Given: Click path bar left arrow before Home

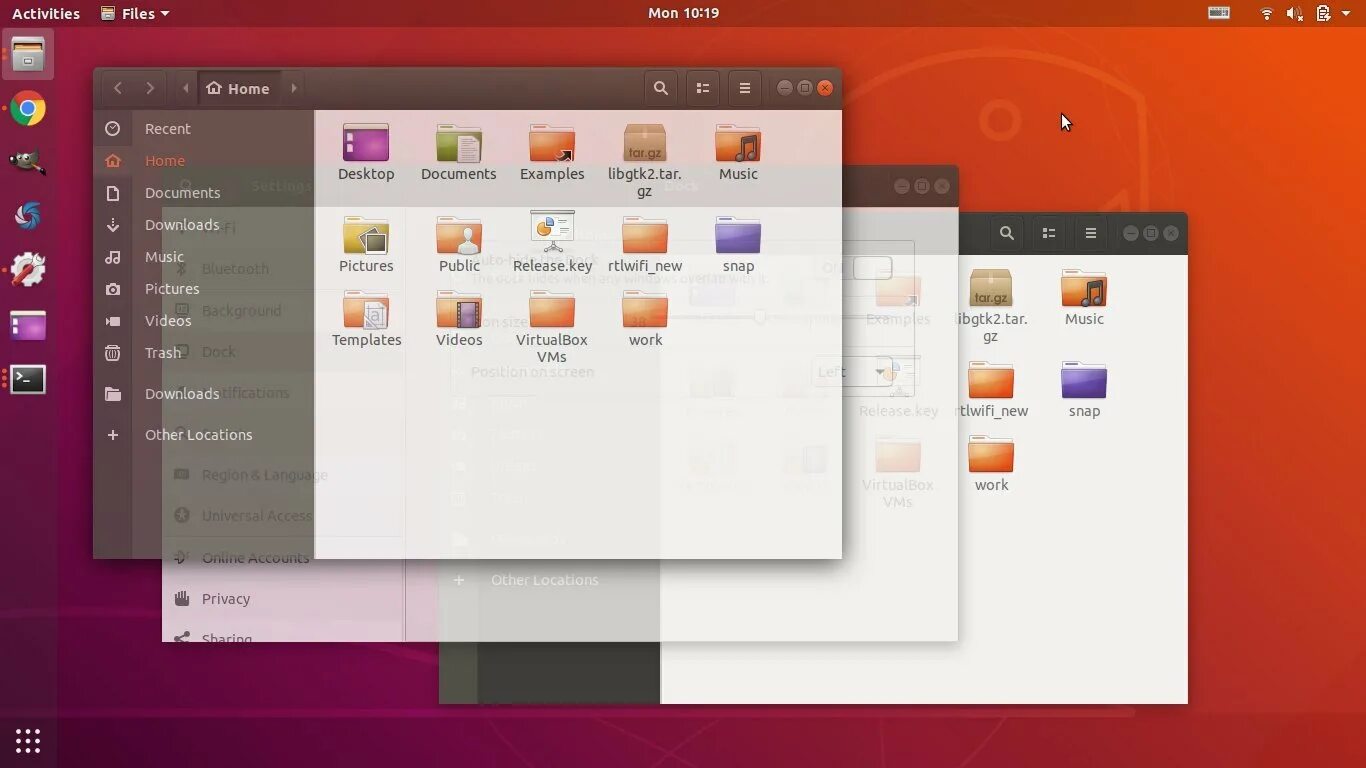Looking at the screenshot, I should click(x=185, y=88).
